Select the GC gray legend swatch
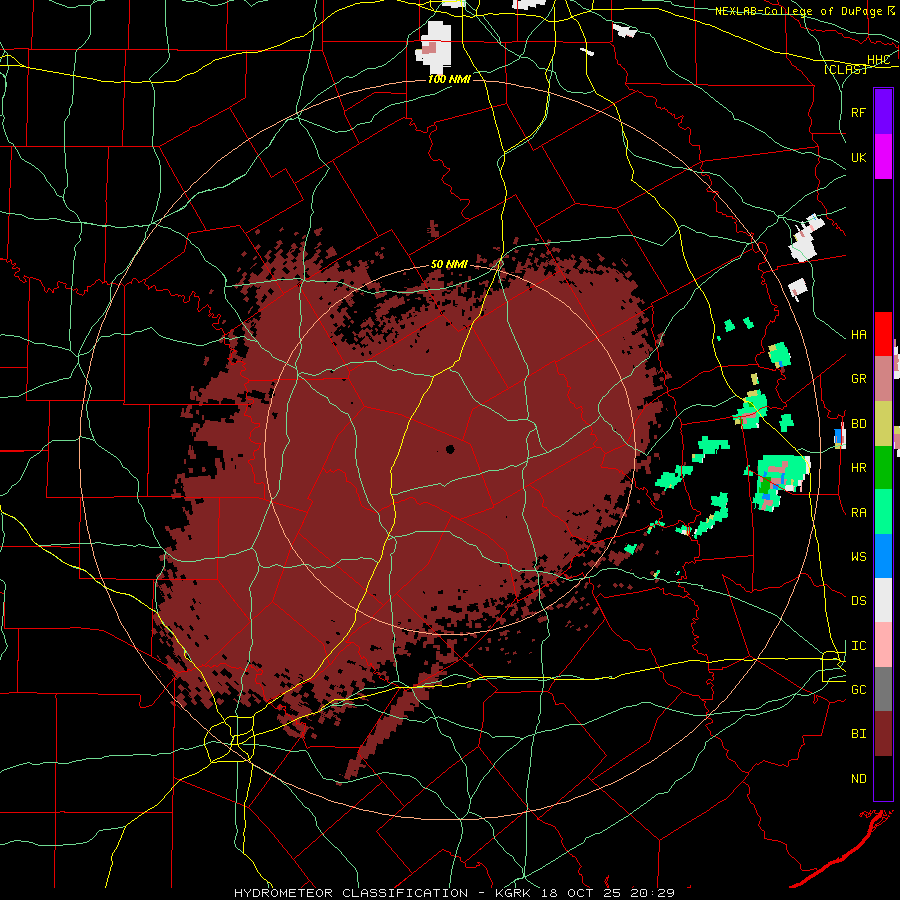This screenshot has height=900, width=900. pyautogui.click(x=883, y=689)
